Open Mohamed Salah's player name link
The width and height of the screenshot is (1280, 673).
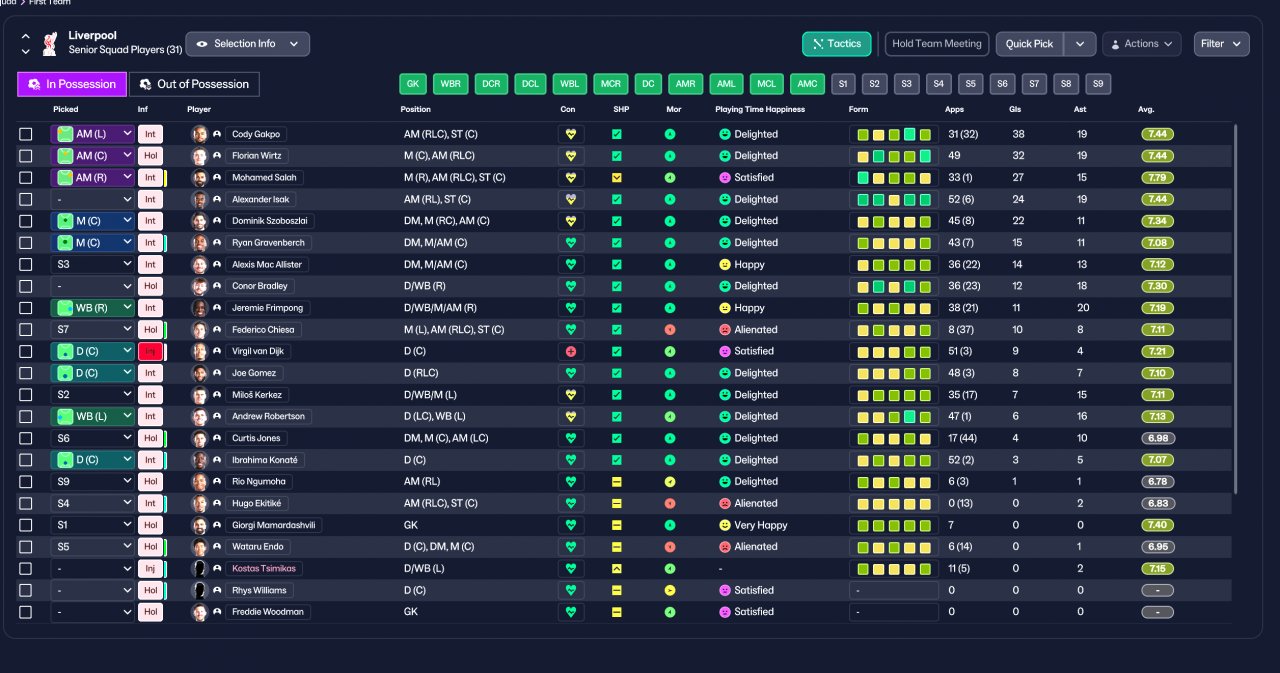point(266,177)
